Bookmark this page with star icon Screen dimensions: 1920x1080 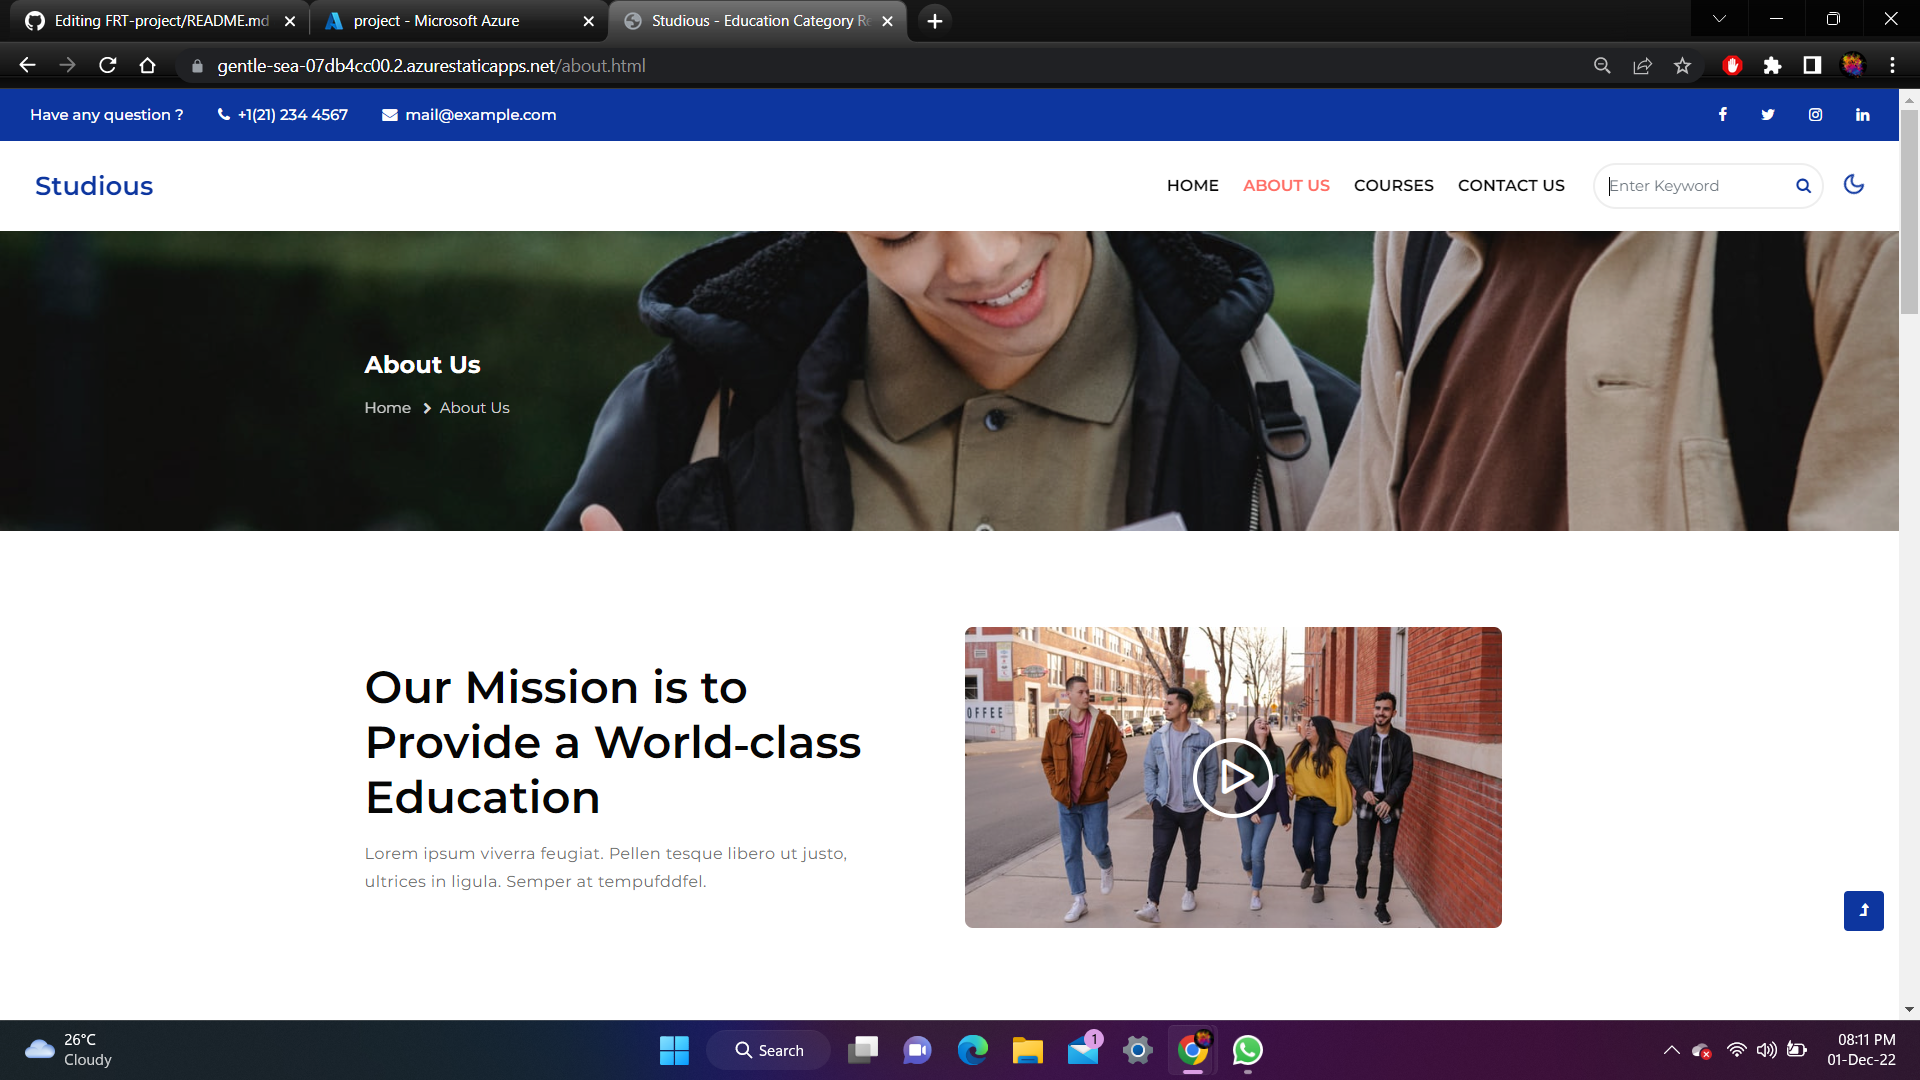coord(1682,66)
